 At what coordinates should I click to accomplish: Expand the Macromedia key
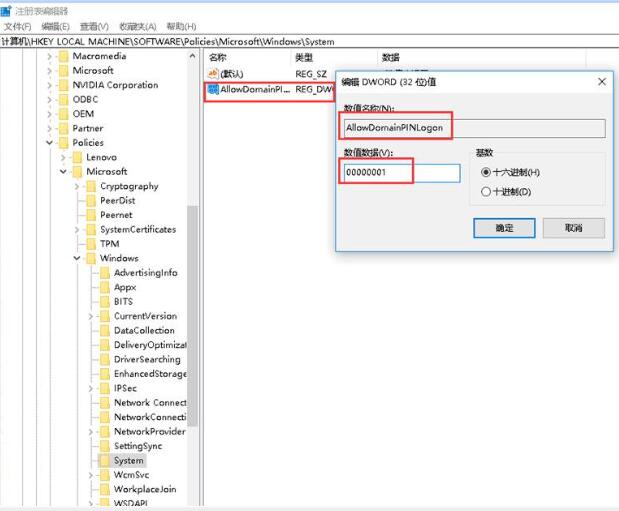49,56
